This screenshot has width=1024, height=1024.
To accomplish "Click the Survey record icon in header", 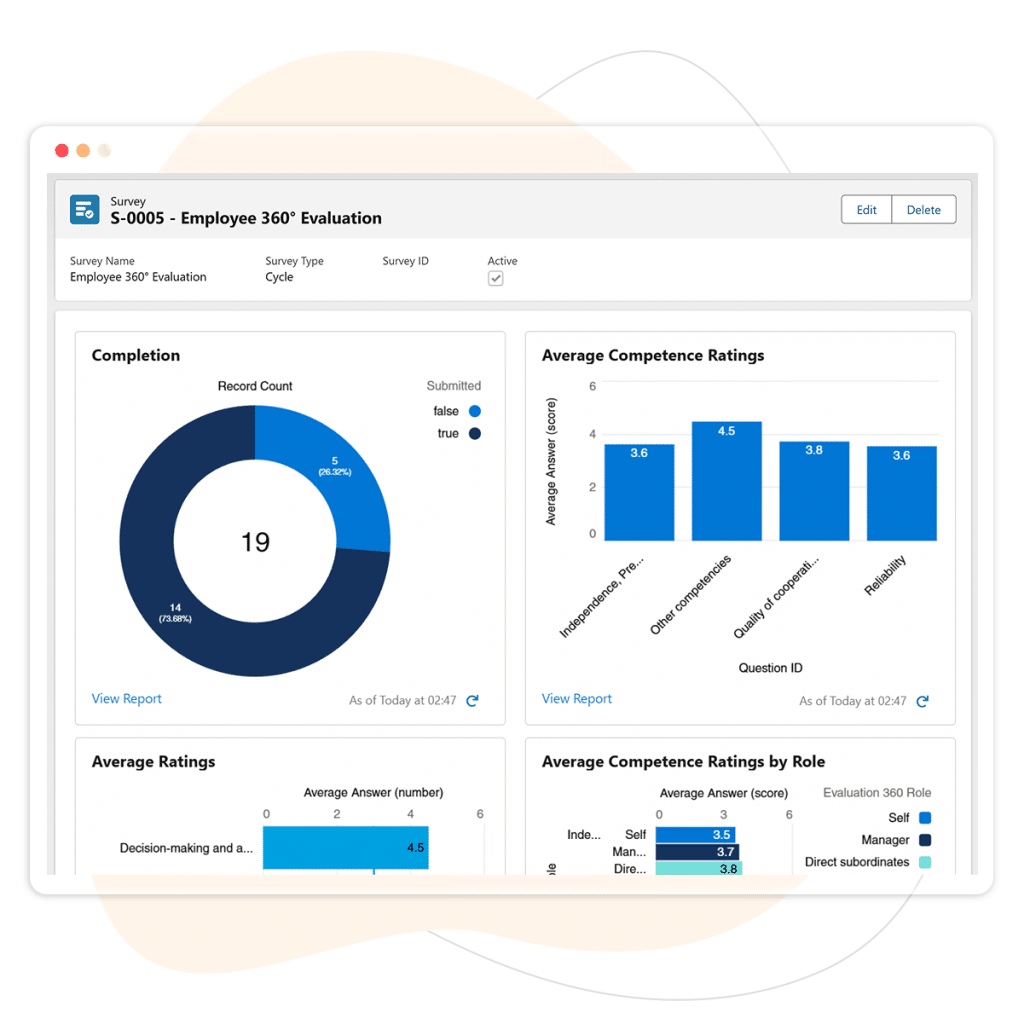I will pos(84,210).
